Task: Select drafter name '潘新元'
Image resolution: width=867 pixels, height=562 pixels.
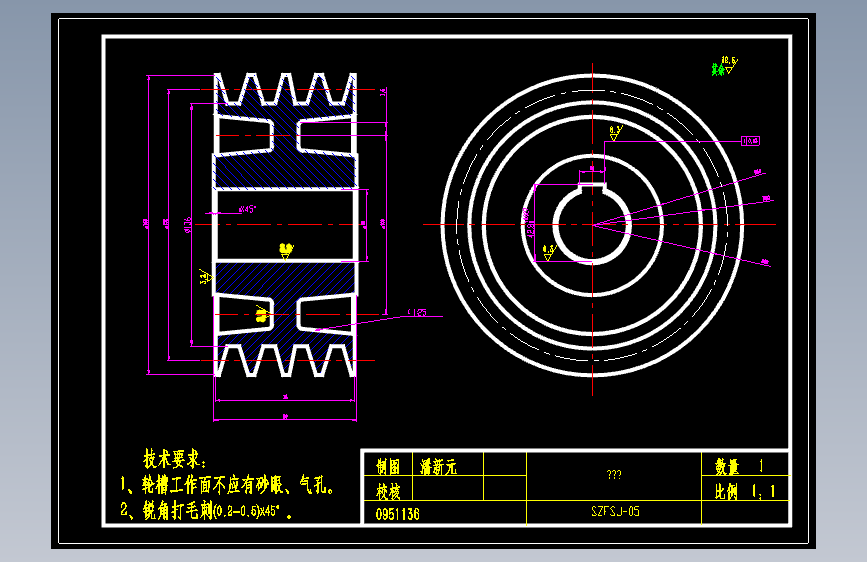Action: 438,467
